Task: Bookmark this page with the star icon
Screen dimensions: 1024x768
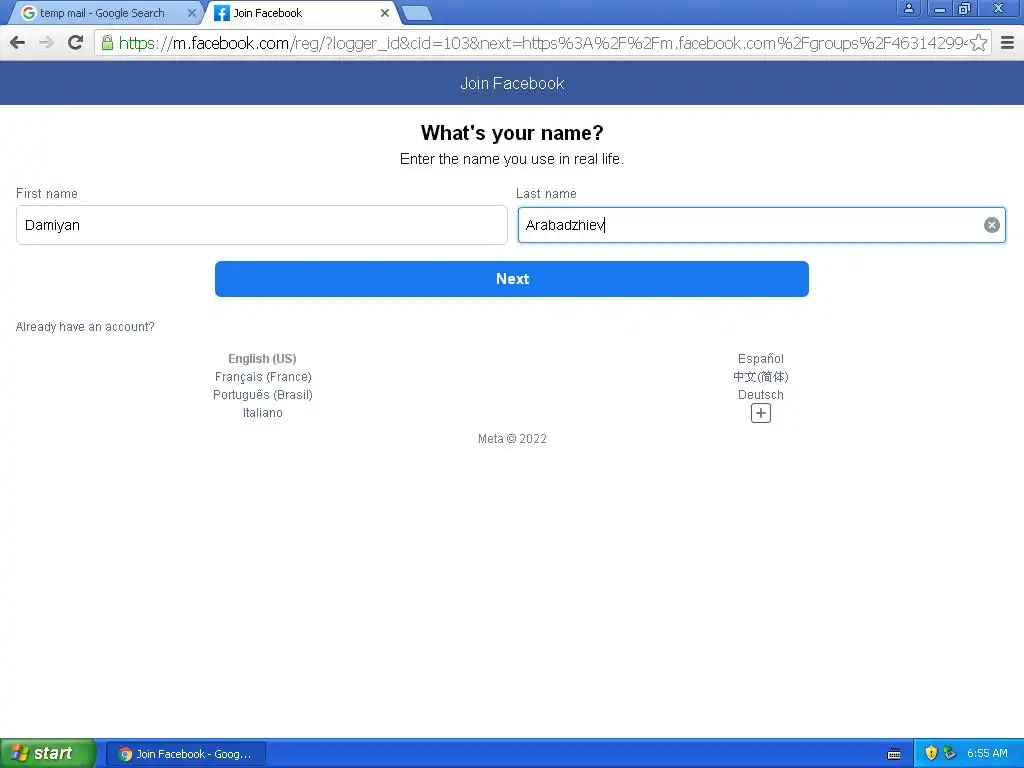Action: (978, 43)
